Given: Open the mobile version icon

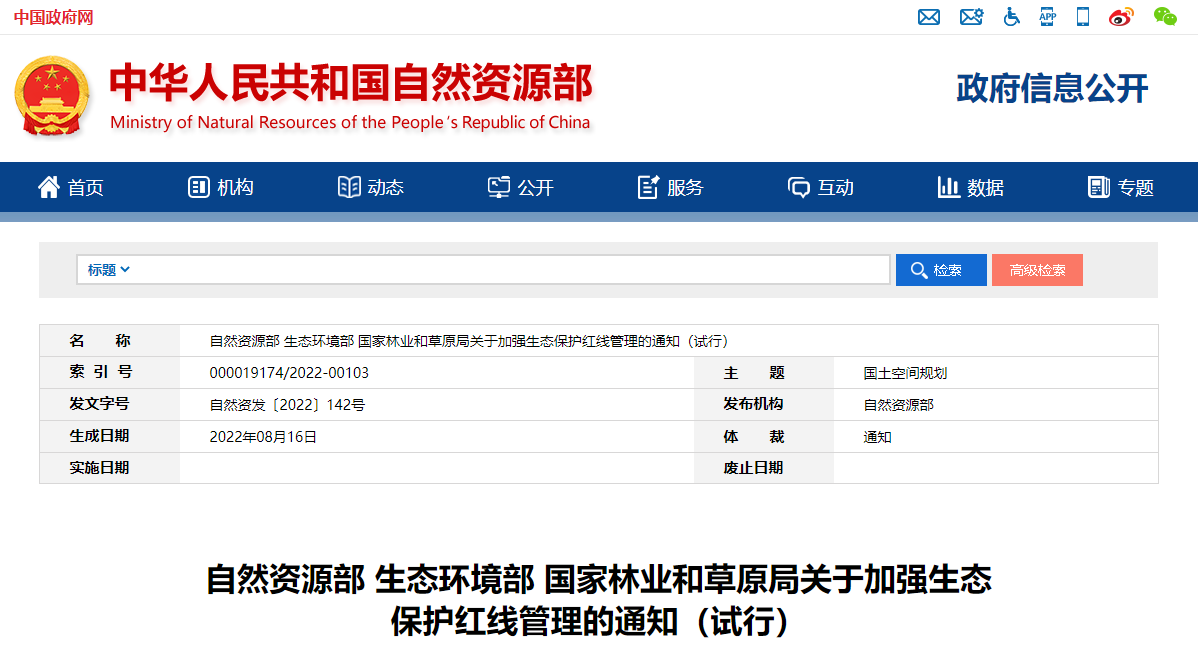Looking at the screenshot, I should point(1082,17).
